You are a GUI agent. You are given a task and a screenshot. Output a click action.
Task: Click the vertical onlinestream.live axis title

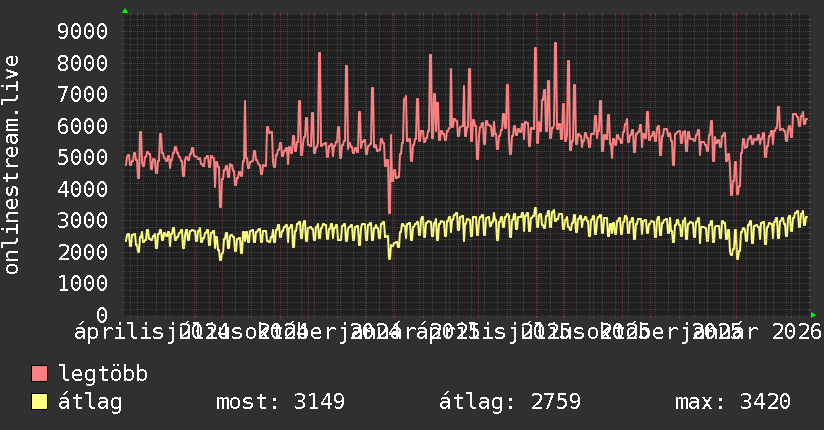pos(11,165)
